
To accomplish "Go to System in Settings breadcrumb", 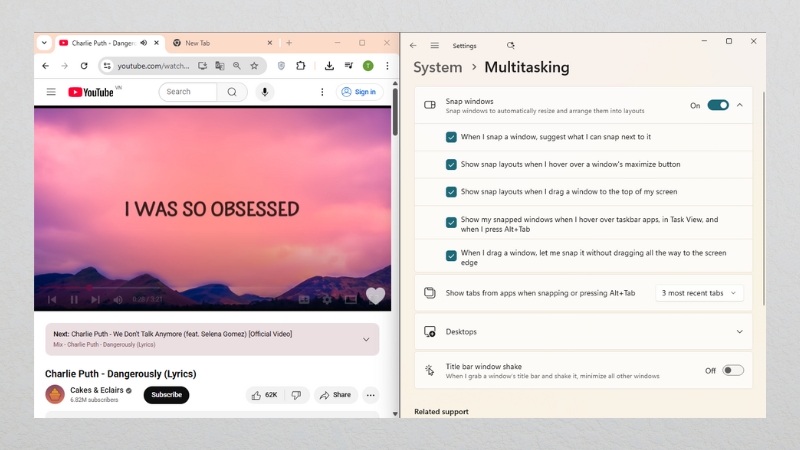I will point(438,67).
